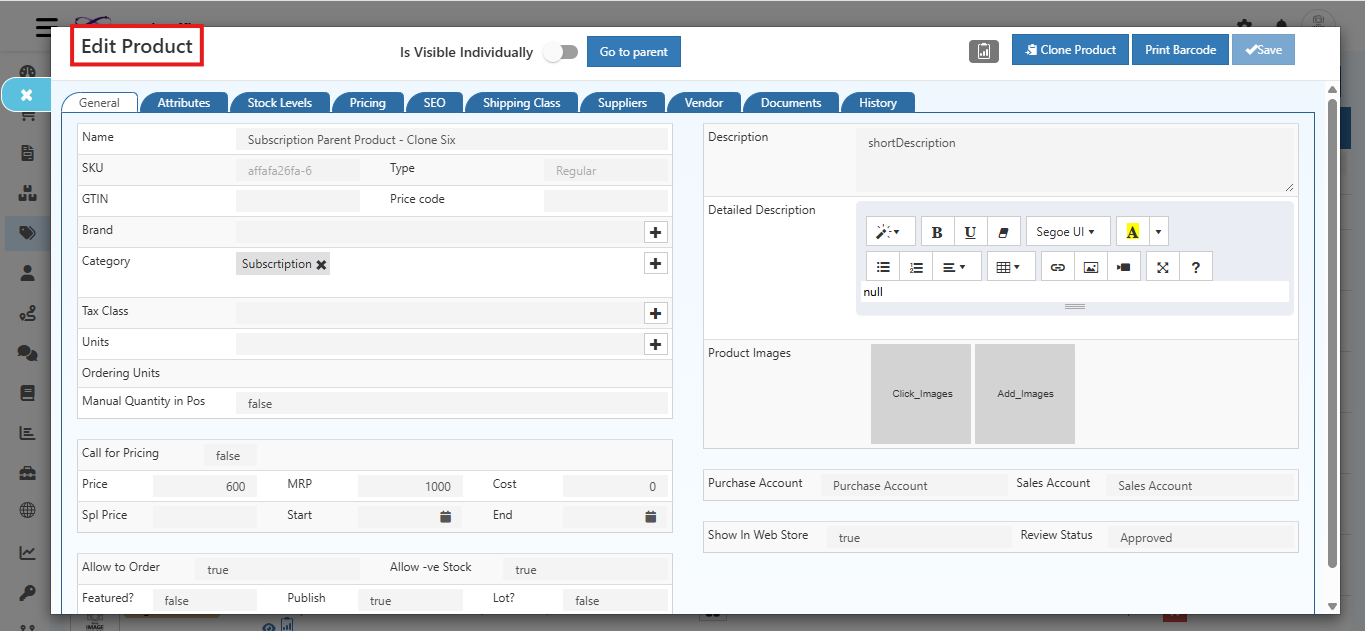
Task: Create a bulleted list in the editor
Action: [883, 266]
